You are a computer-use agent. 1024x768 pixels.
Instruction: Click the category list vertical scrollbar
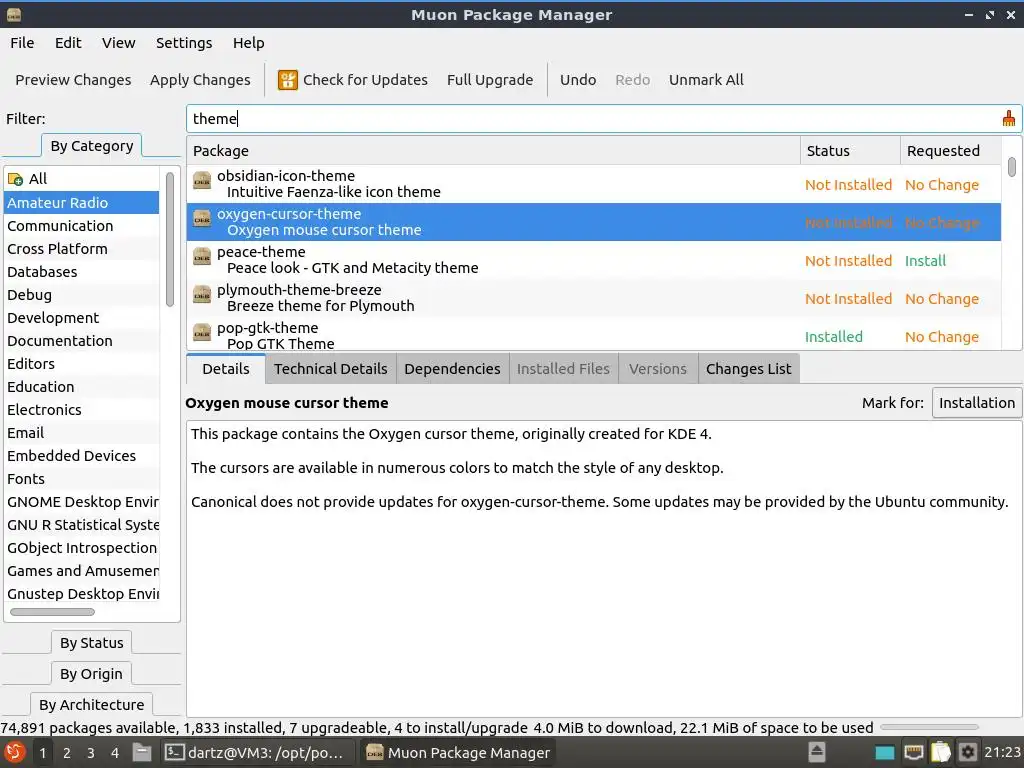coord(170,238)
